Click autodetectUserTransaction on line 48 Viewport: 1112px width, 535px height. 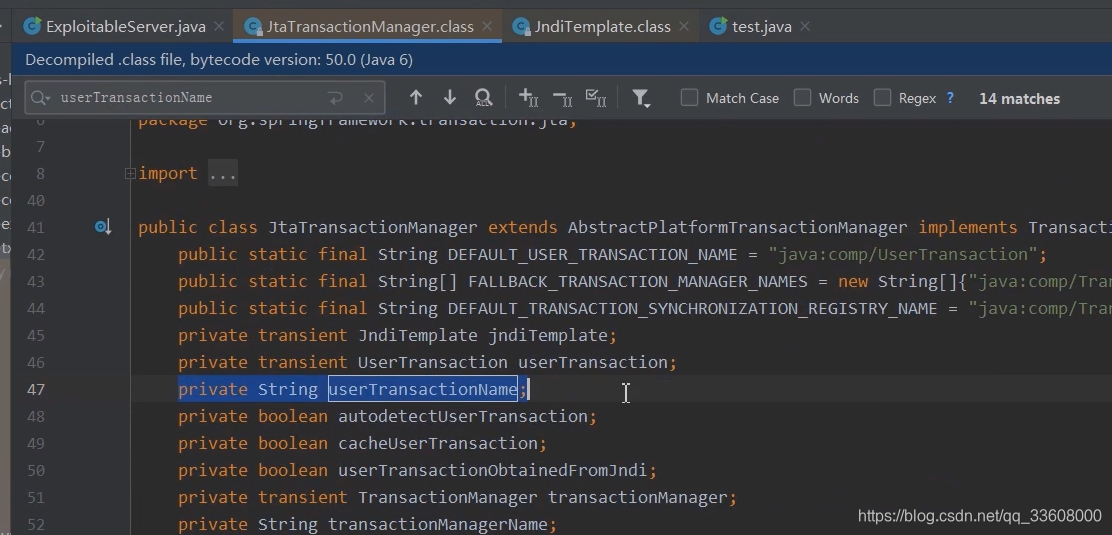pyautogui.click(x=462, y=417)
